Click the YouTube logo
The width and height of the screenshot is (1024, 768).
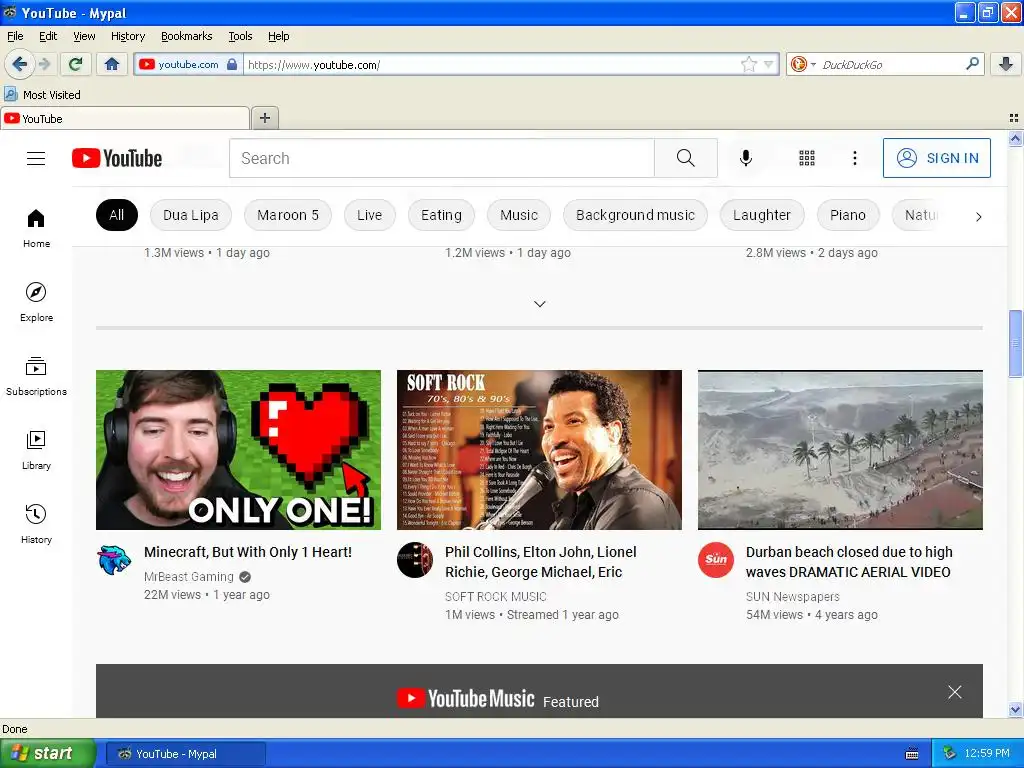(x=117, y=158)
